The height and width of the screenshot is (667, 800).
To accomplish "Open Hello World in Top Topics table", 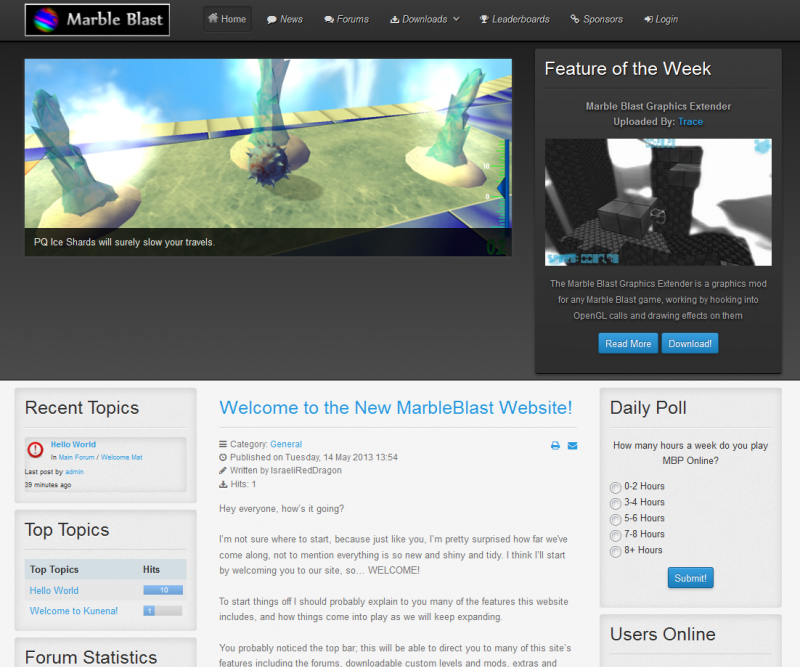I will (54, 590).
